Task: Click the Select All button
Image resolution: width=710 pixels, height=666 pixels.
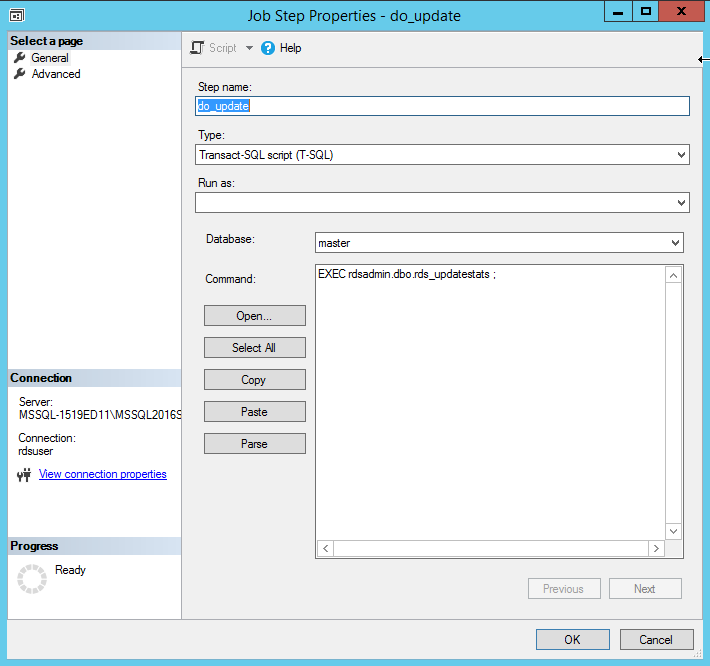Action: pyautogui.click(x=254, y=348)
